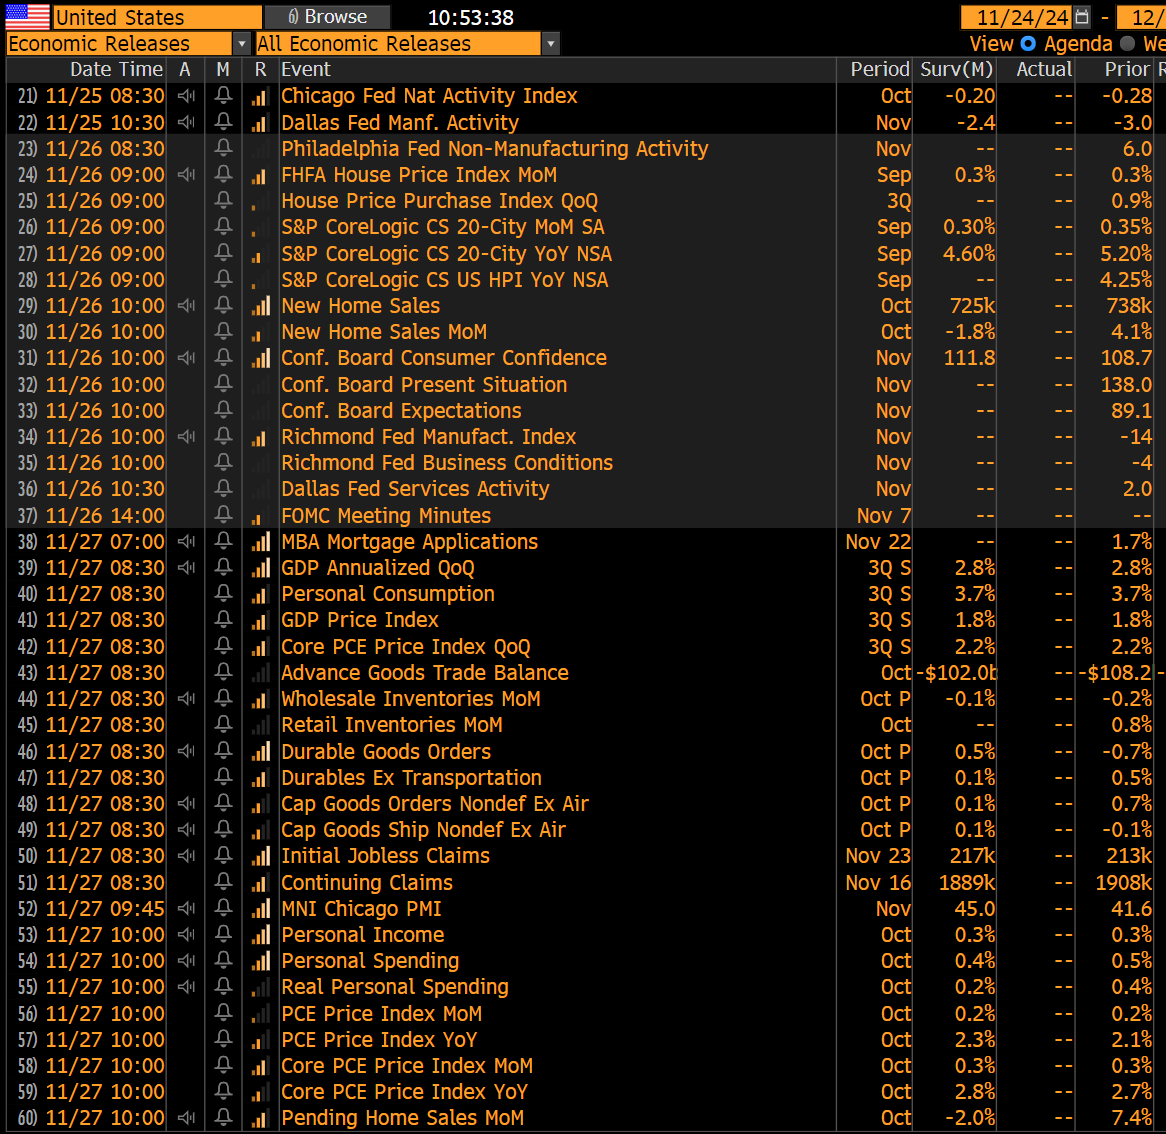Open the Retail Inventories MoM event
1166x1134 pixels.
click(x=392, y=724)
